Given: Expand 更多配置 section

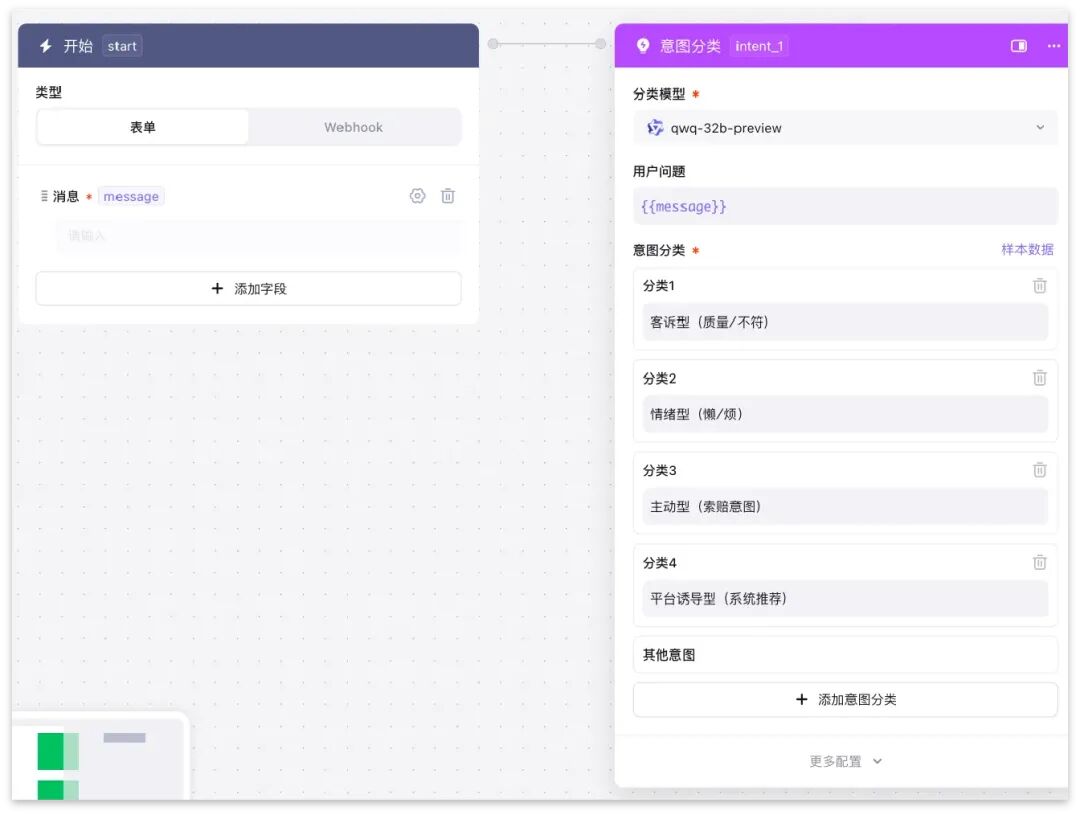Looking at the screenshot, I should [x=845, y=761].
